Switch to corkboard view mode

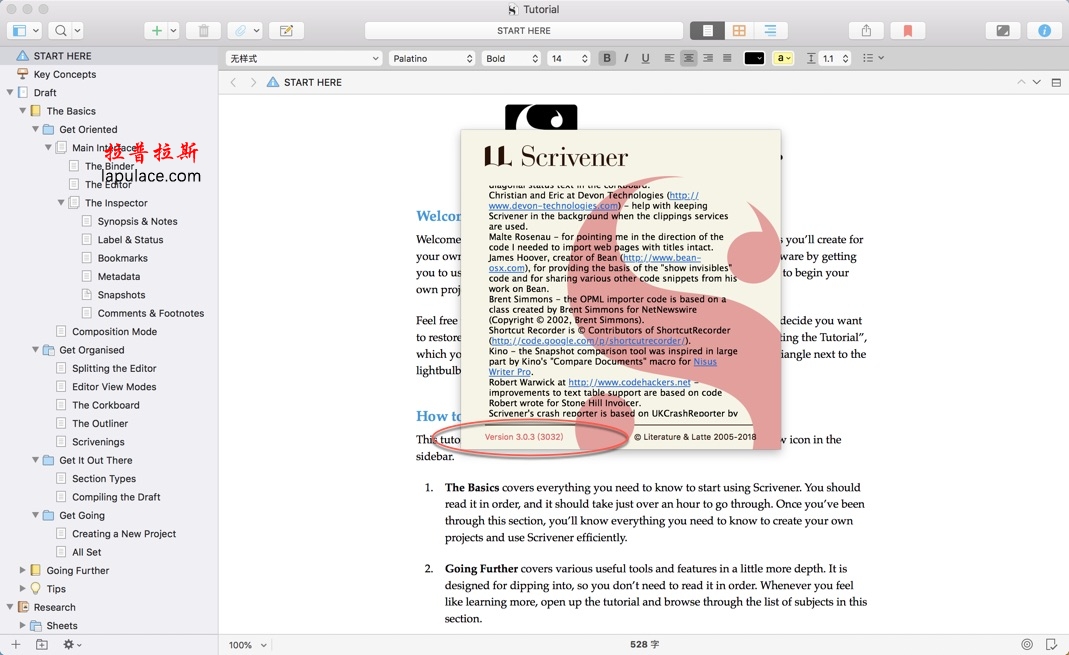click(739, 31)
